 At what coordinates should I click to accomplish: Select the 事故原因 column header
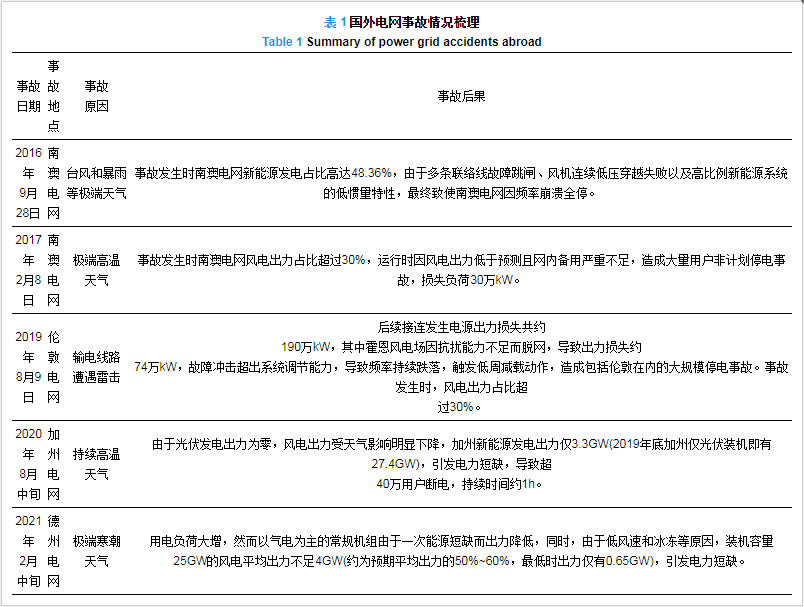coord(96,96)
